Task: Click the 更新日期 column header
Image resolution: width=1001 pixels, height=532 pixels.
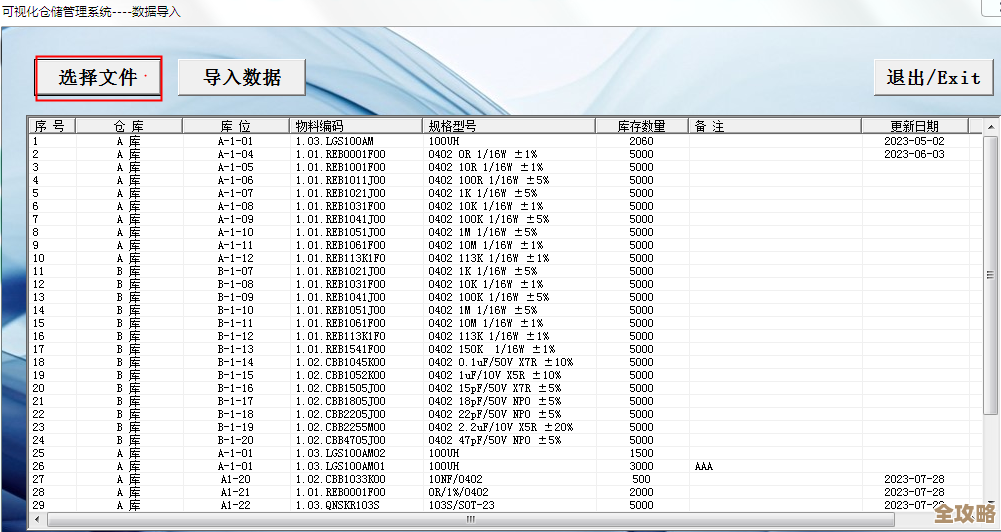Action: (914, 126)
